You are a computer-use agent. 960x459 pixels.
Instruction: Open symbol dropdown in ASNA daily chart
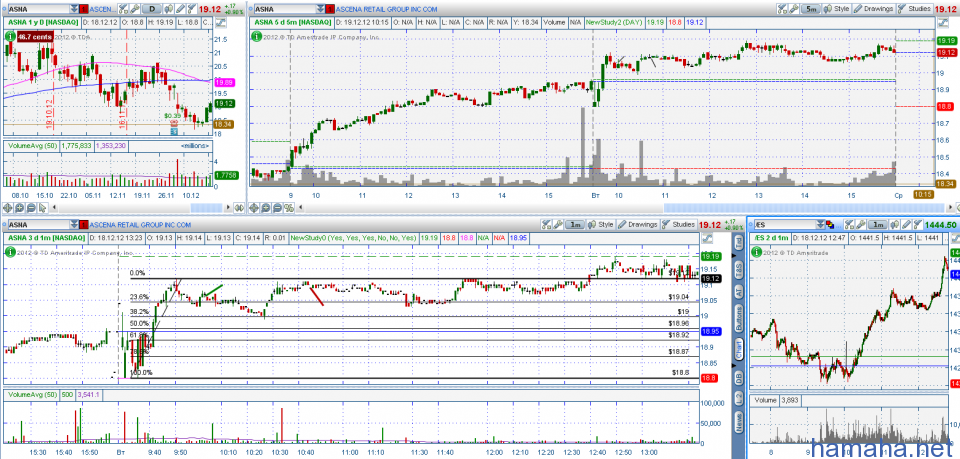[x=73, y=9]
